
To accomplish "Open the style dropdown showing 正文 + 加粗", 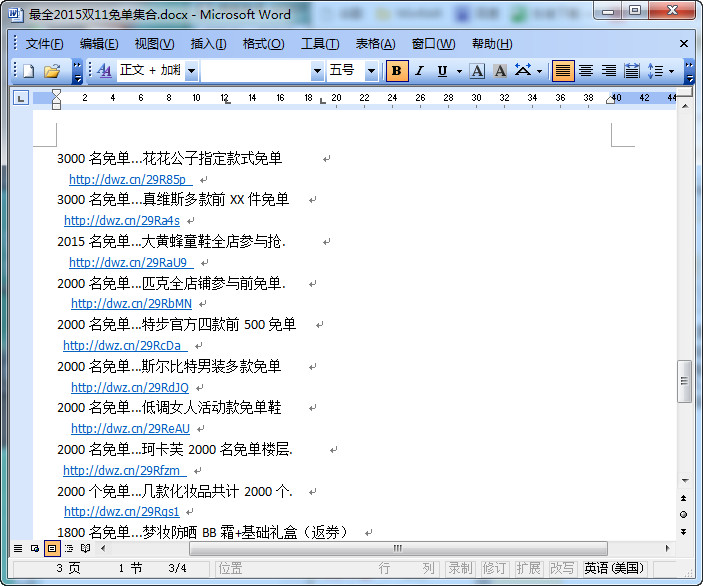I will click(x=191, y=71).
